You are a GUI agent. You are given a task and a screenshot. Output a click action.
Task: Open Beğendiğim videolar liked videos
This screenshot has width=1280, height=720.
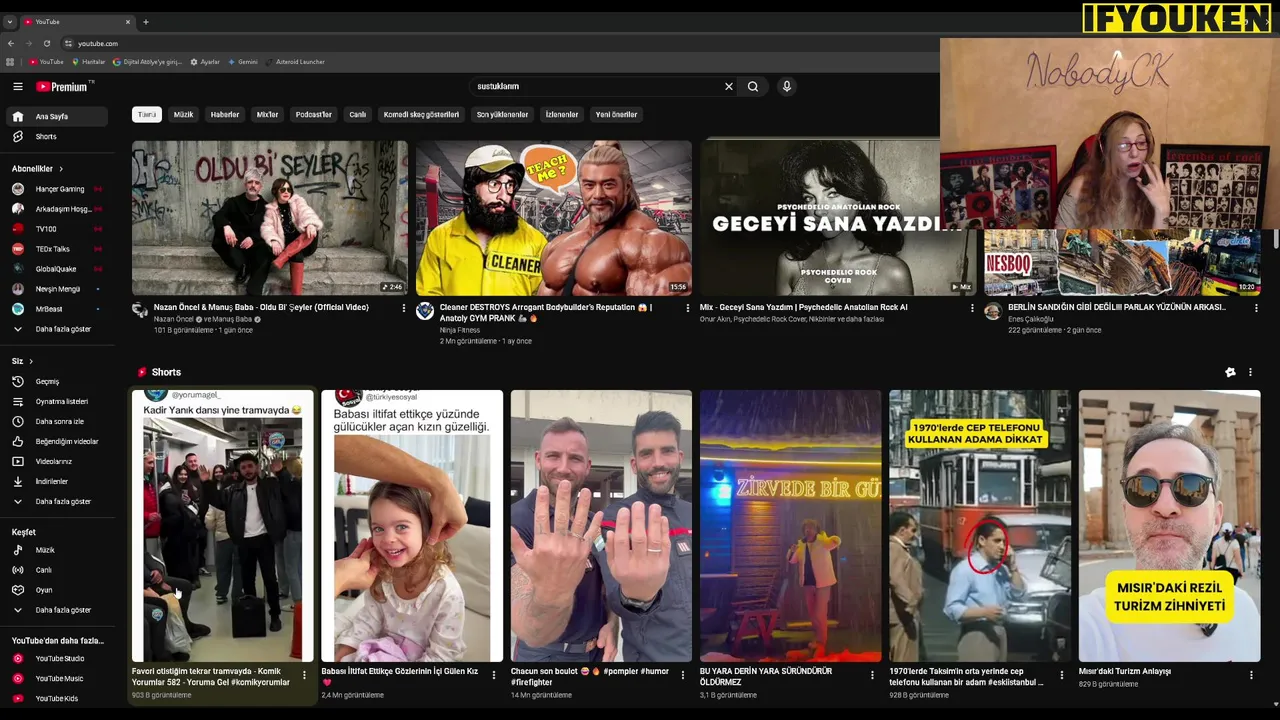tap(55, 442)
